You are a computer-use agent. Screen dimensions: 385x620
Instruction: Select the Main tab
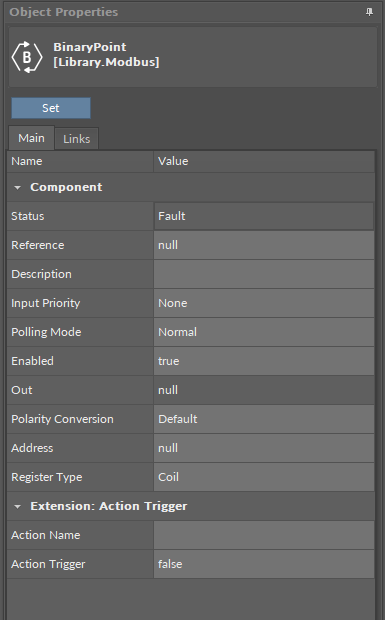tap(31, 138)
